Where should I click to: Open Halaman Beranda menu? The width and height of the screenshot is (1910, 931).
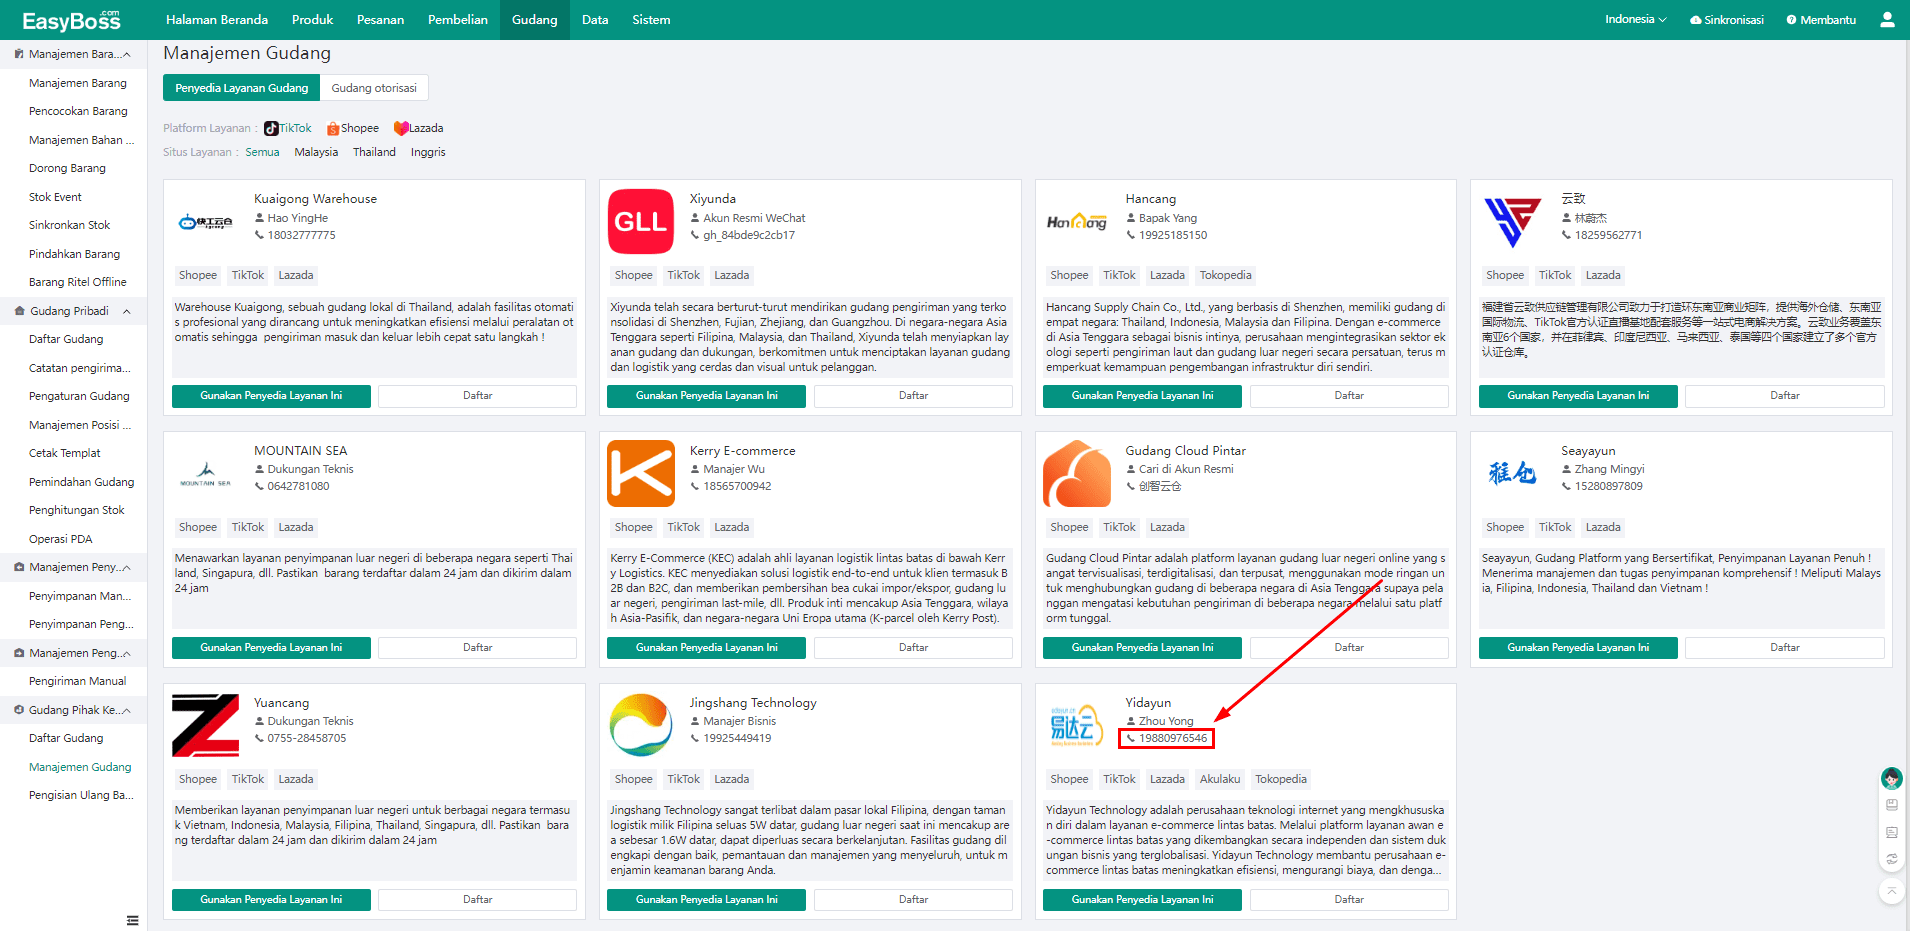(x=217, y=20)
